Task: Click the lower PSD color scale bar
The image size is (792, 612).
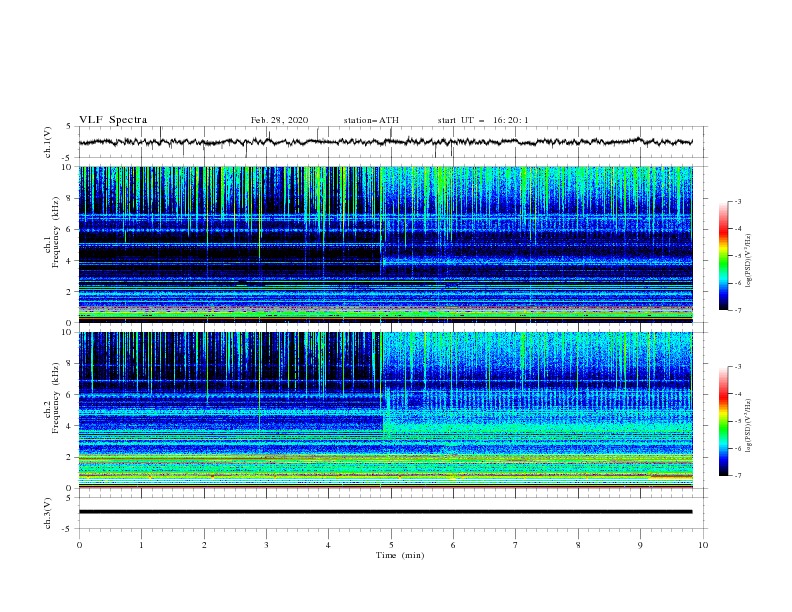Action: [x=723, y=421]
